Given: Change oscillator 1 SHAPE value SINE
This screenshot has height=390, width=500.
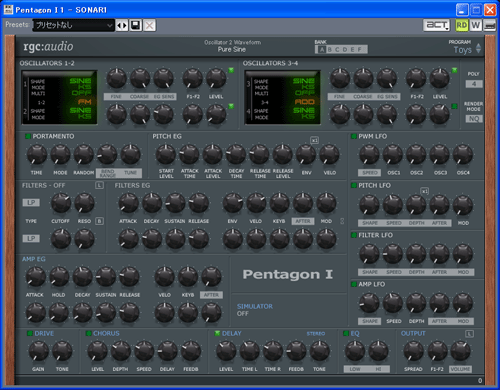Looking at the screenshot, I should [80, 81].
